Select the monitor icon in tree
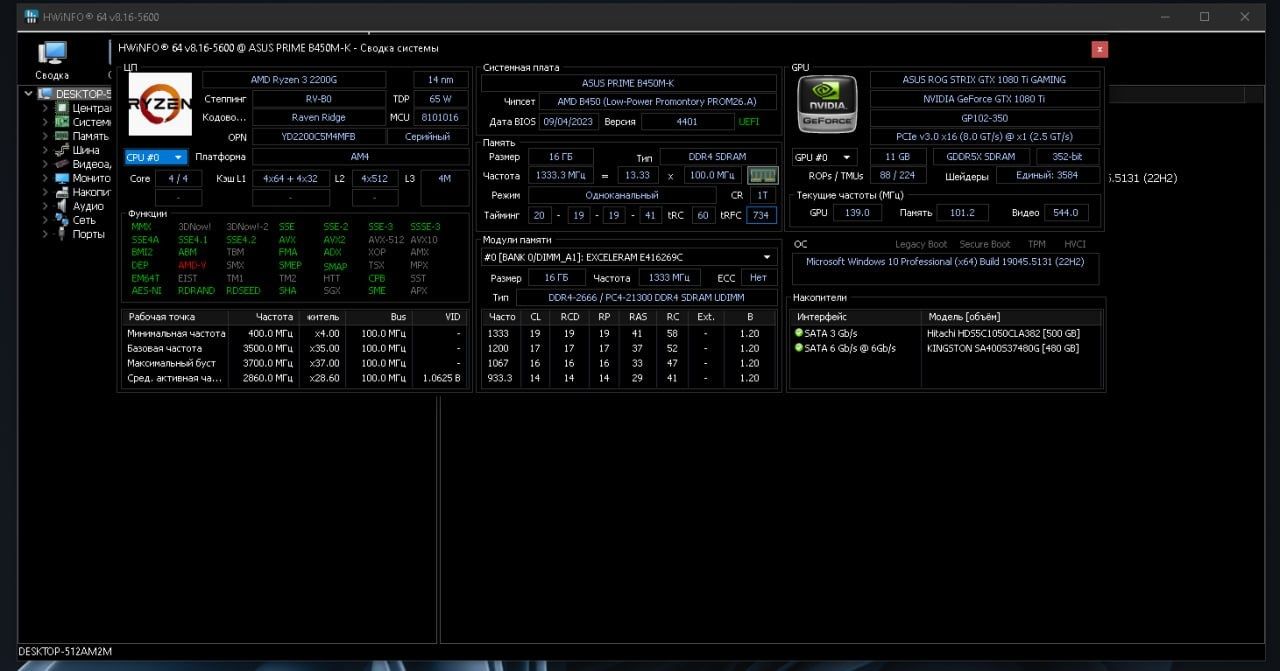Viewport: 1280px width, 671px height. (x=62, y=178)
